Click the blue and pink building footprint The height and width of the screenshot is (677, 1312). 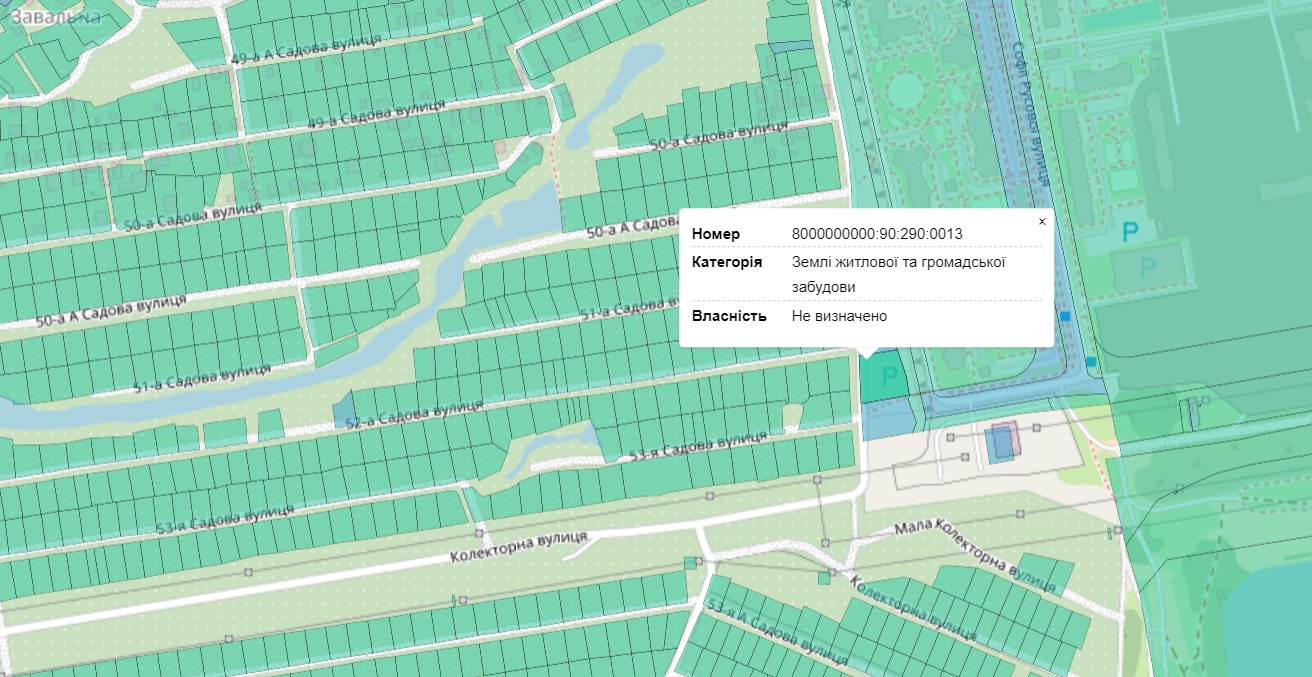coord(1002,441)
